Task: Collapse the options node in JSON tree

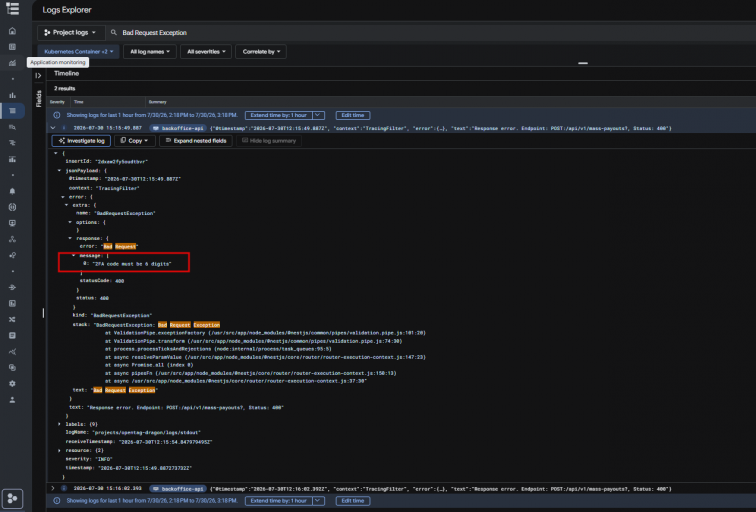Action: pyautogui.click(x=70, y=222)
